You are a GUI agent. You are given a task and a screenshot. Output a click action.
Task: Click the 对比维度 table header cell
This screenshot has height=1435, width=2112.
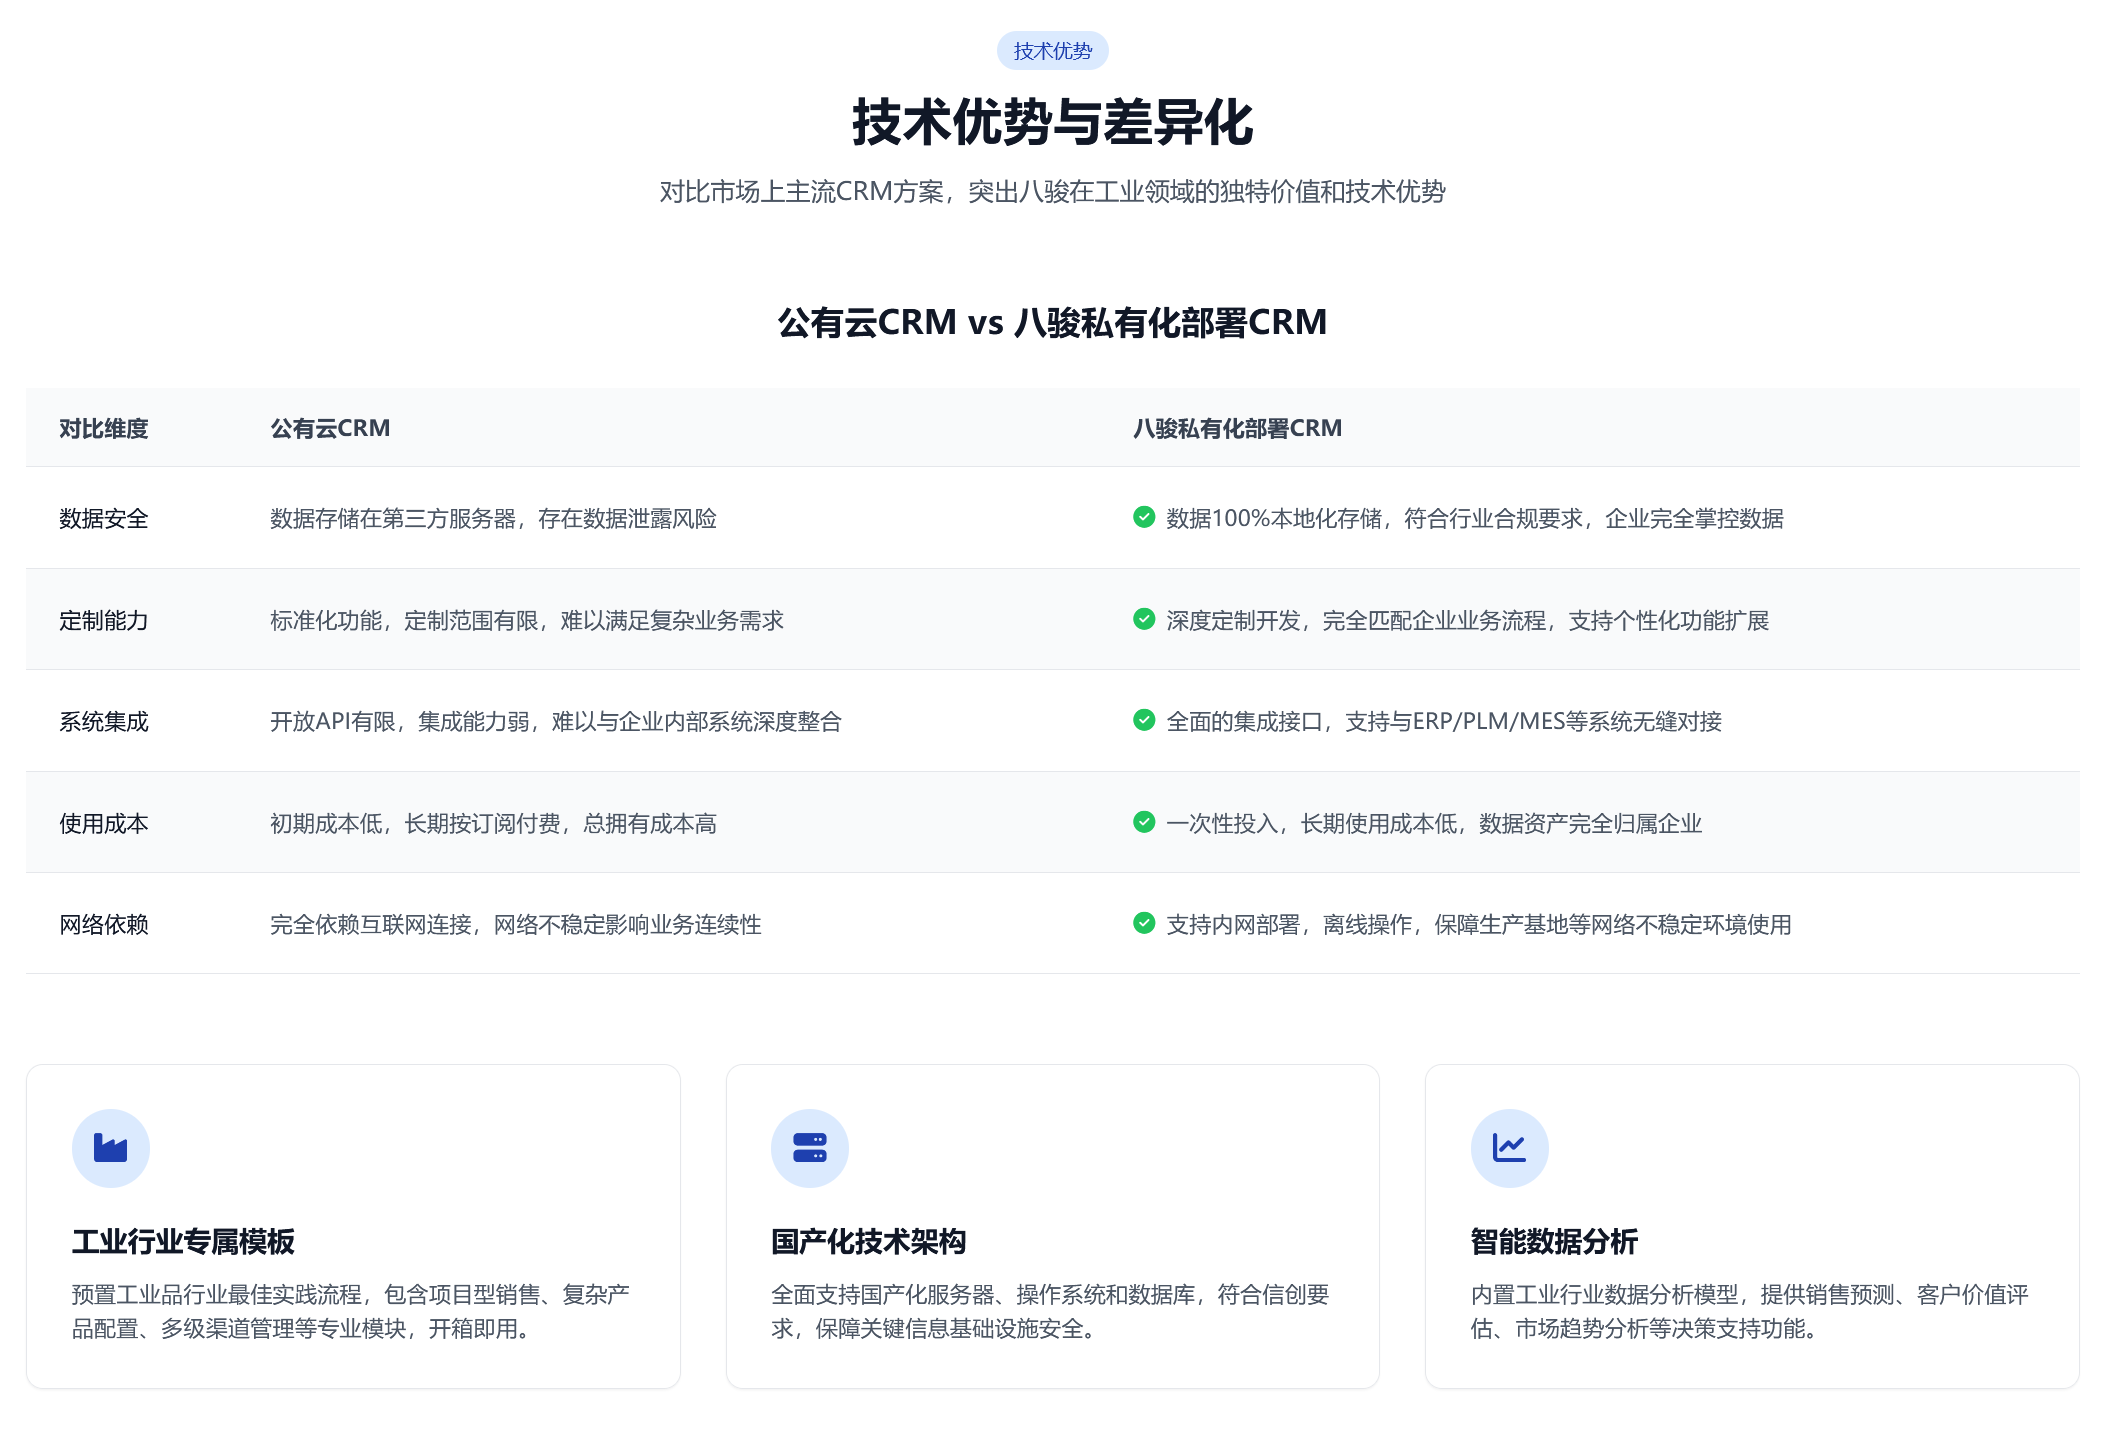click(104, 428)
